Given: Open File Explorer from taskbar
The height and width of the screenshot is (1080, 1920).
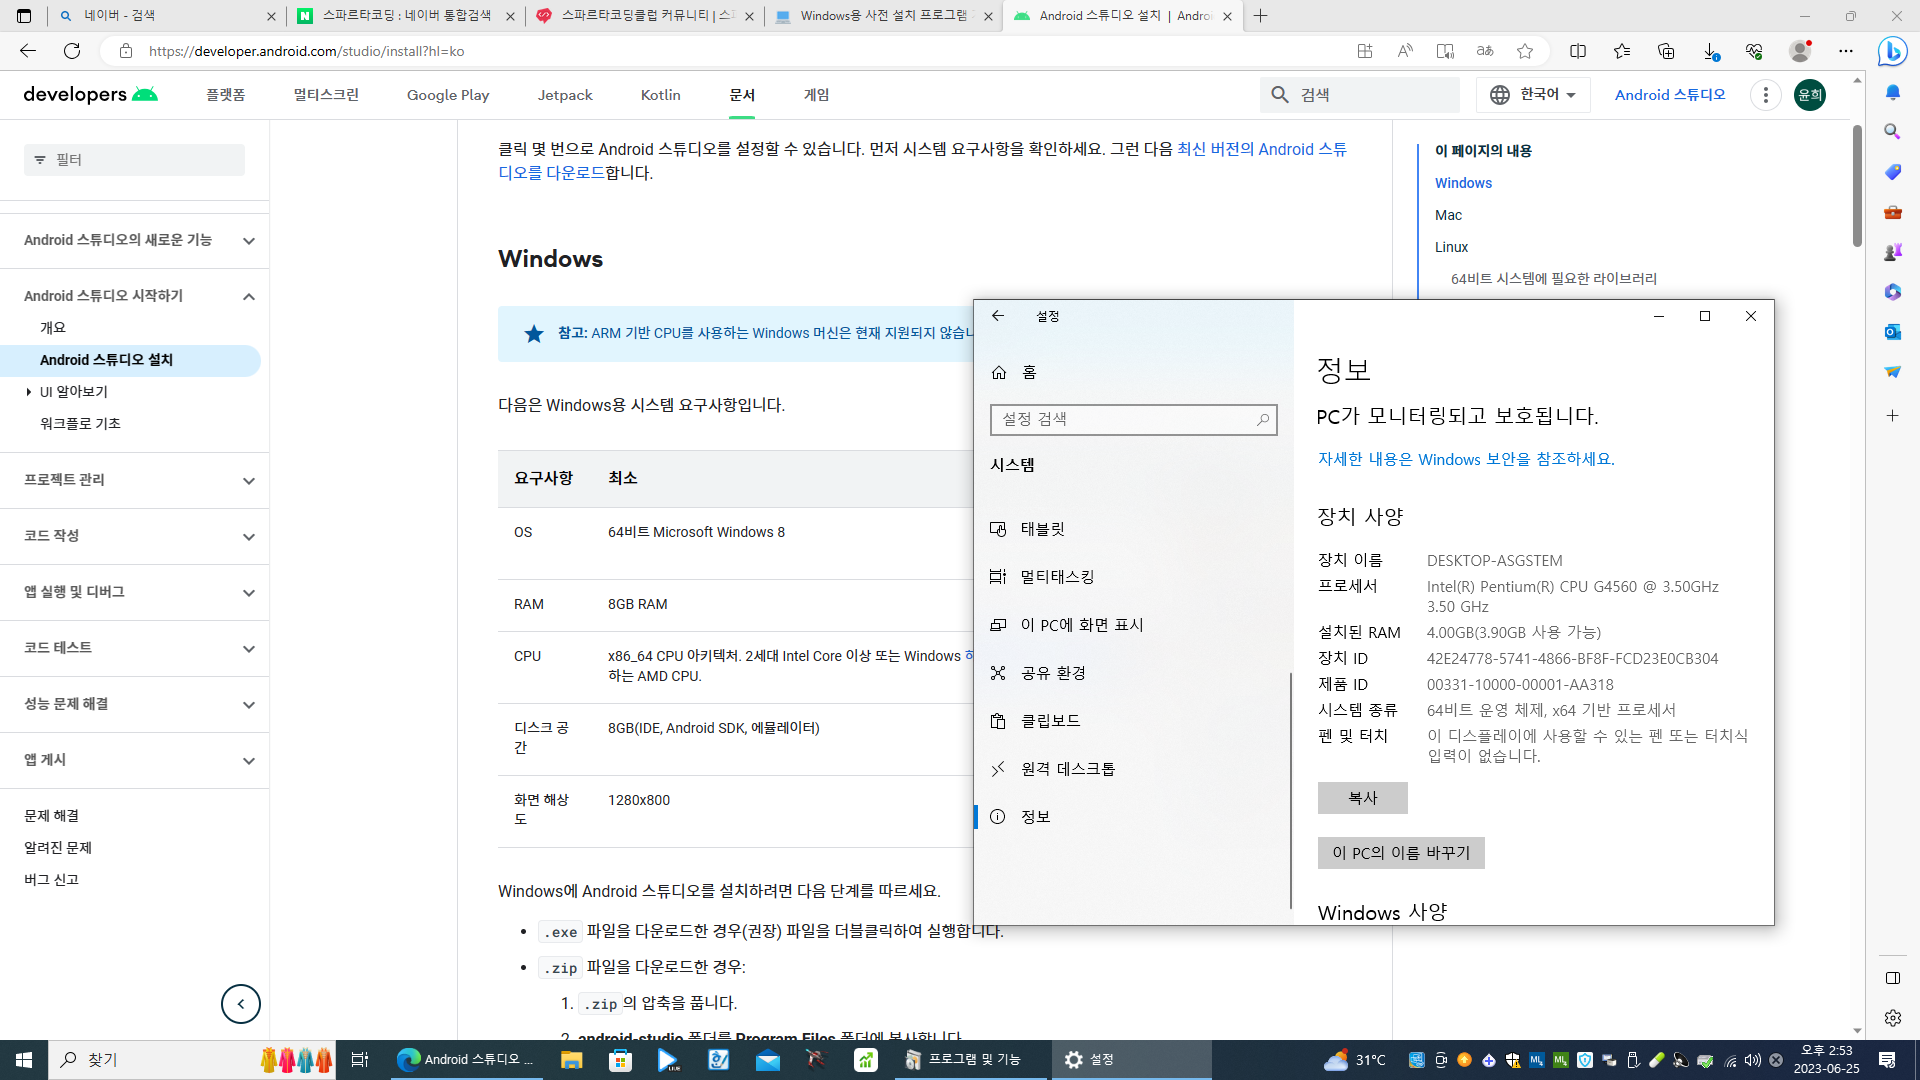Looking at the screenshot, I should tap(572, 1060).
